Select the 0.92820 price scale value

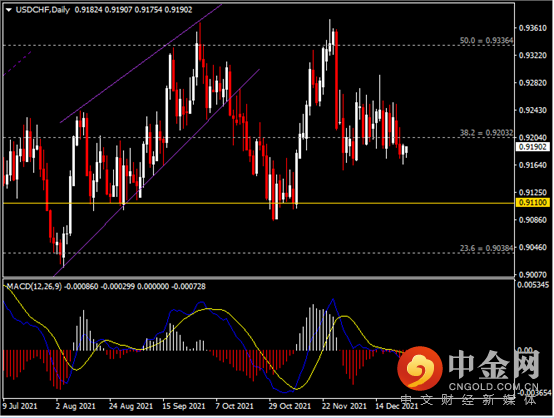[x=533, y=83]
